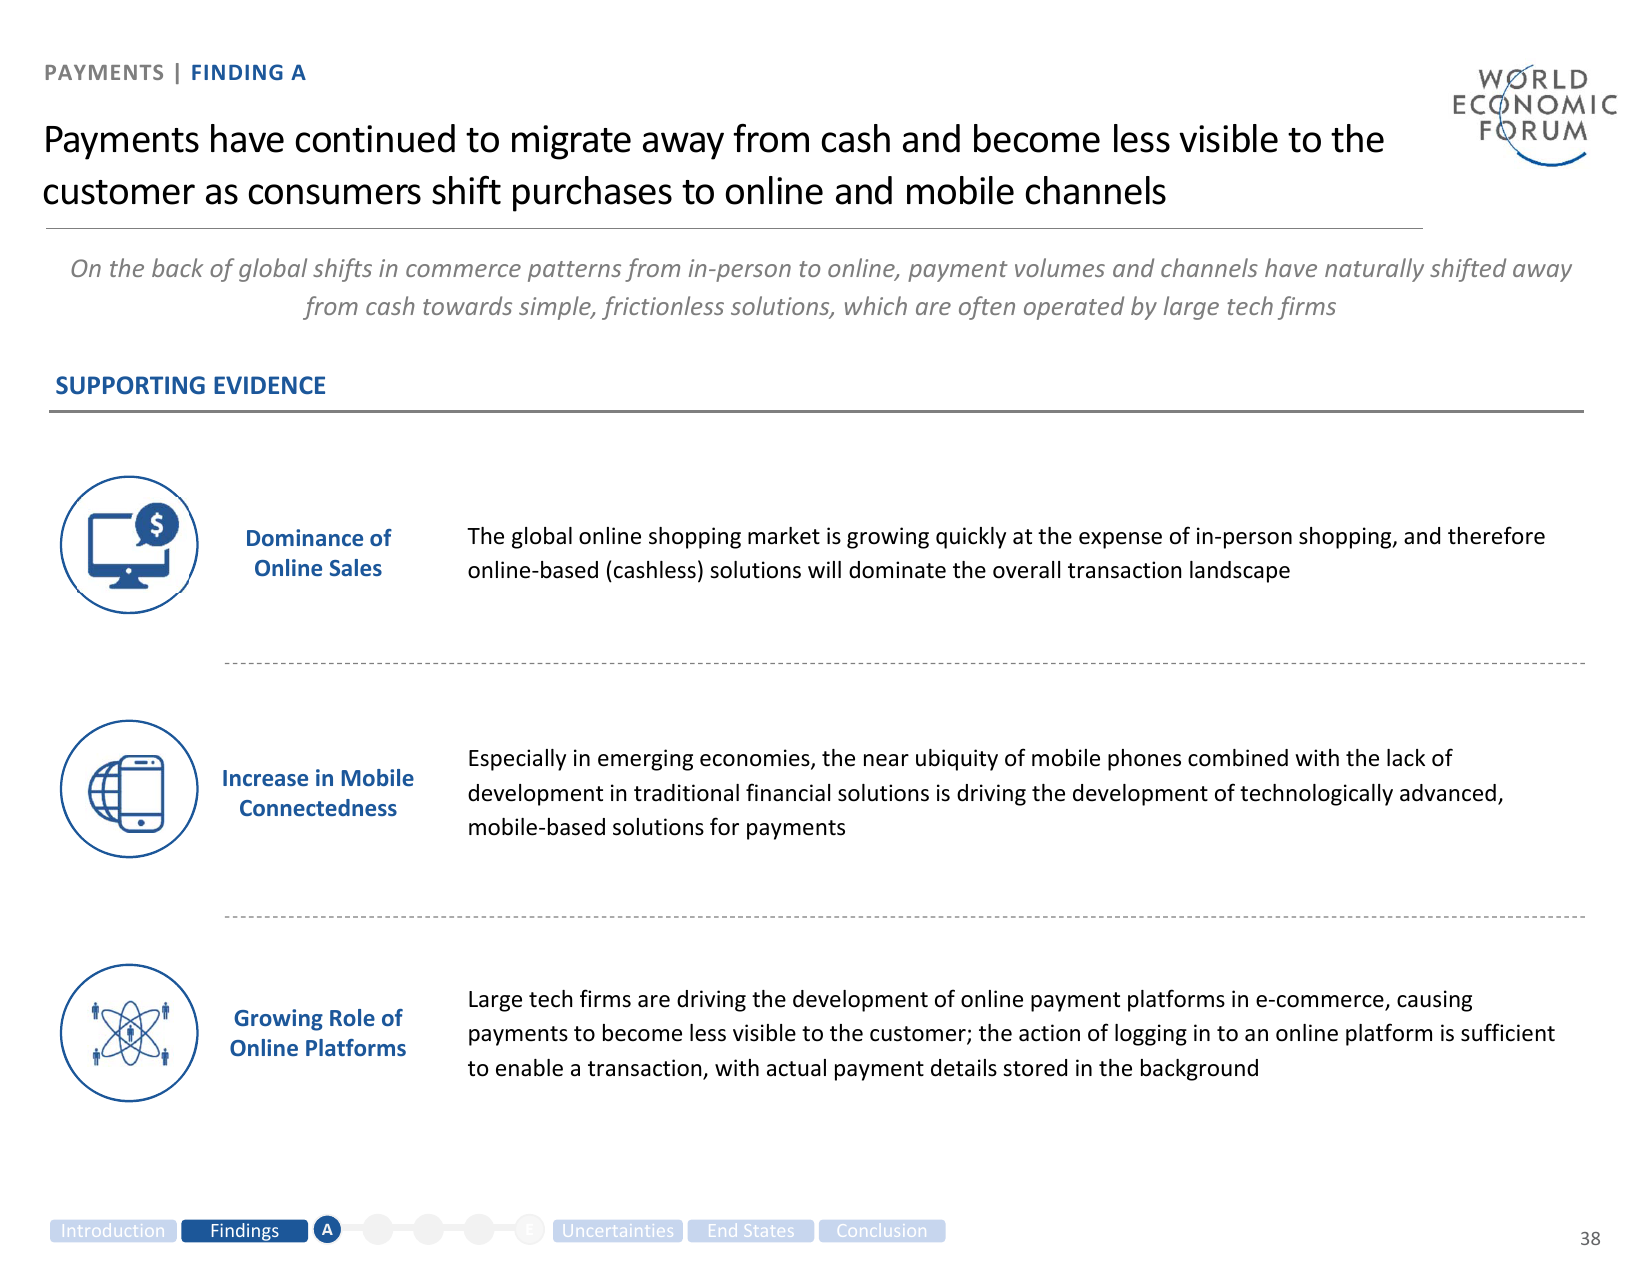Viewport: 1650px width, 1275px height.
Task: Select the faded Finding E circle
Action: [529, 1230]
